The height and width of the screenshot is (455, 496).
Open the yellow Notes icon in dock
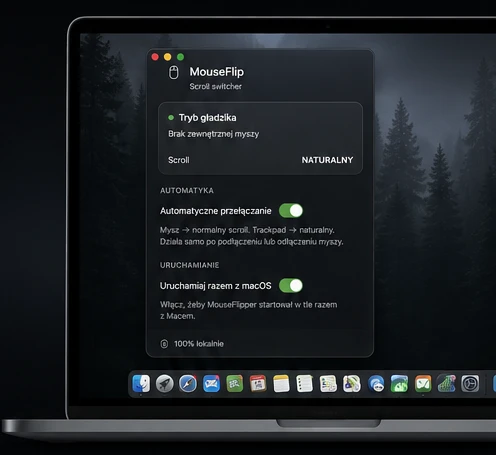point(281,383)
